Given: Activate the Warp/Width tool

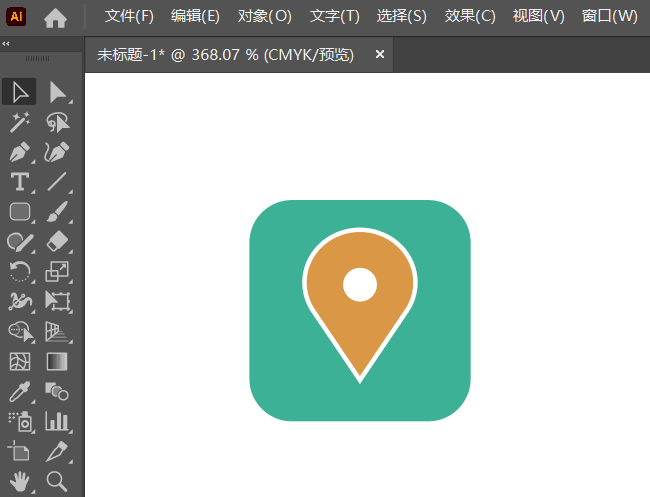Looking at the screenshot, I should 19,301.
